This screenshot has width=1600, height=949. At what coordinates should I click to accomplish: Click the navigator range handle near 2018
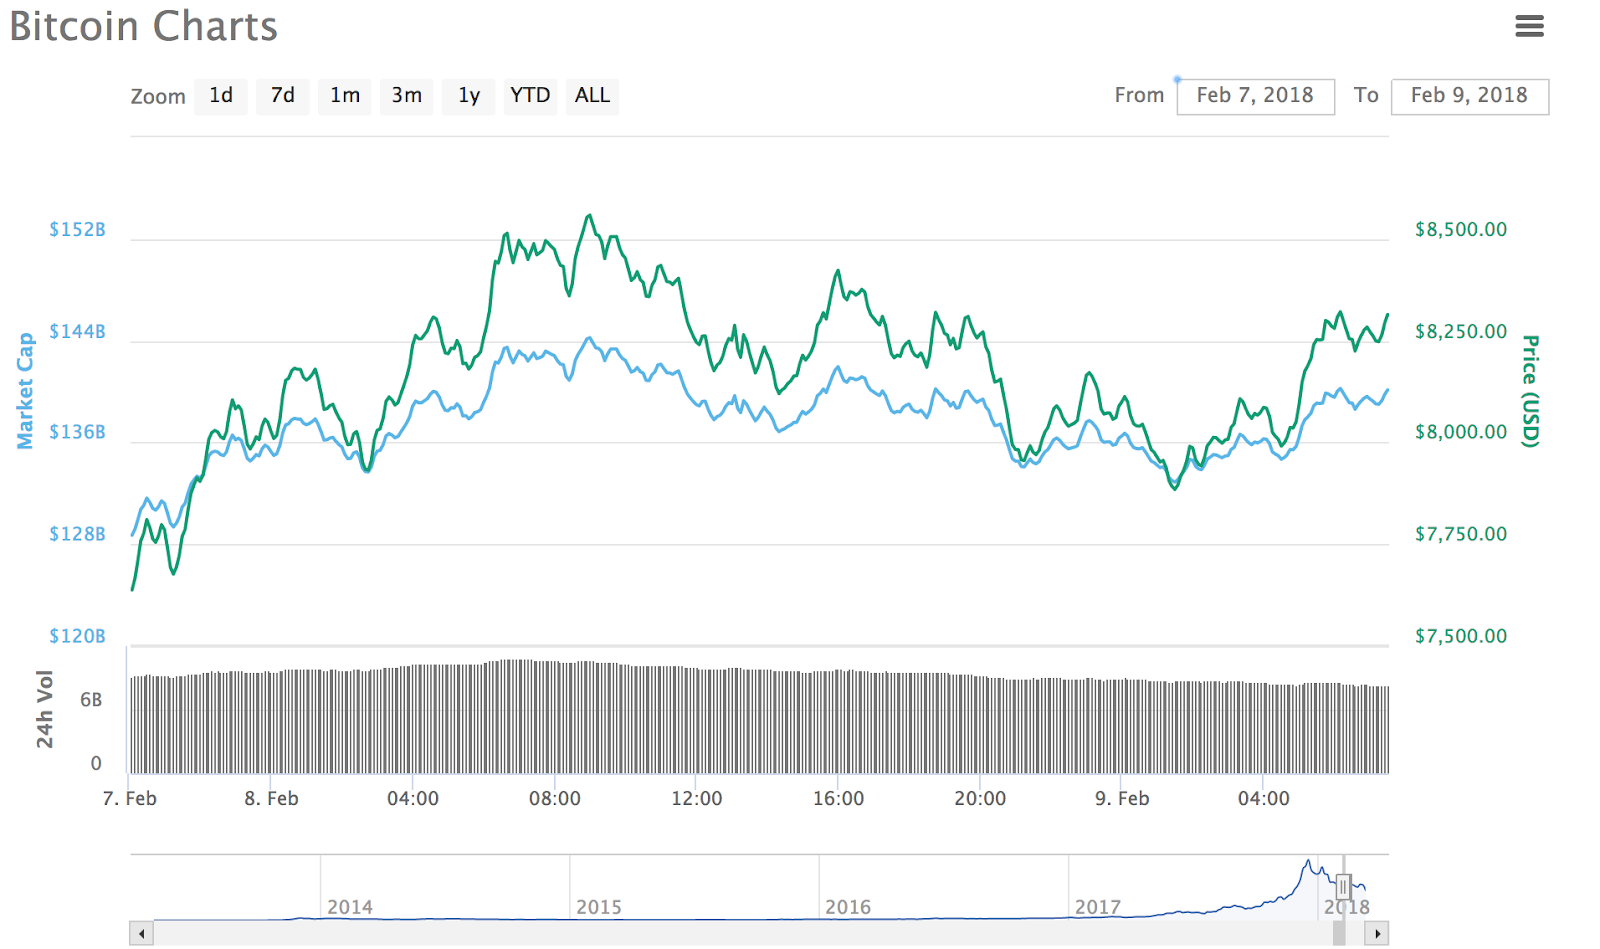[1344, 886]
